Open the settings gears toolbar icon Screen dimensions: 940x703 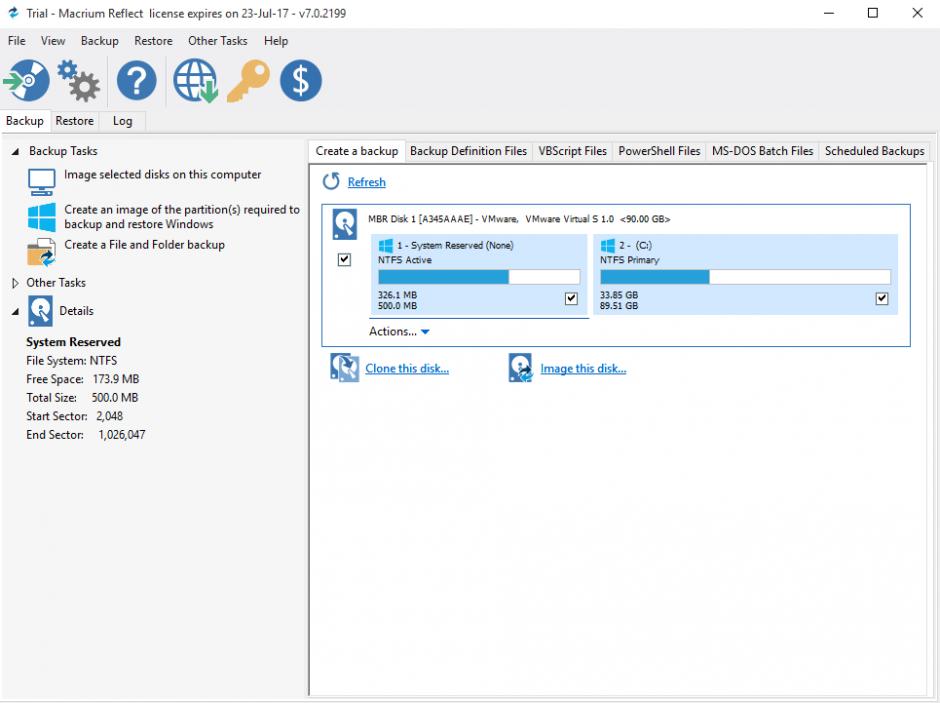(79, 80)
